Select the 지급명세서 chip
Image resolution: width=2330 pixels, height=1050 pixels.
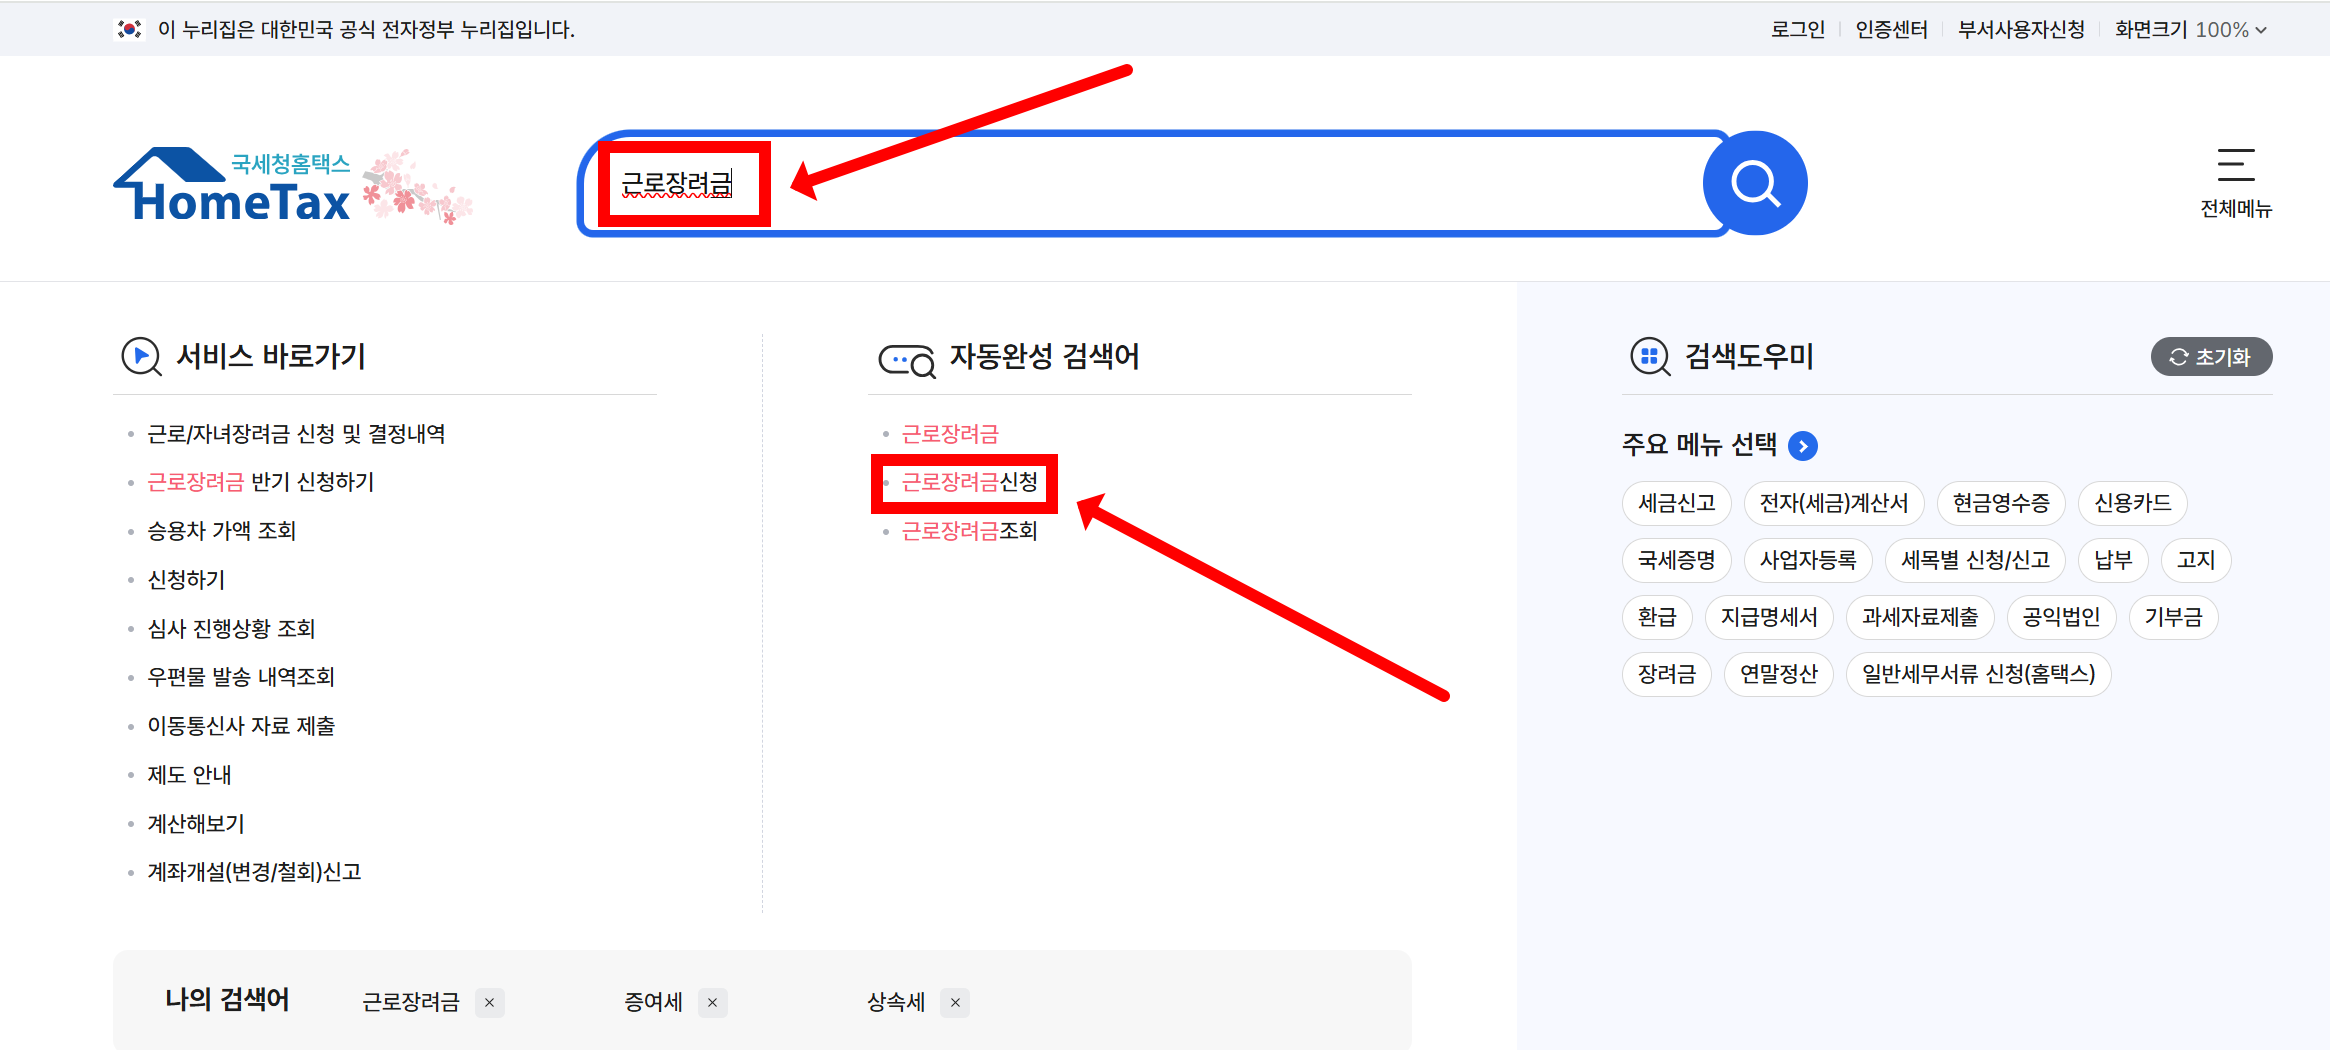click(x=1769, y=617)
